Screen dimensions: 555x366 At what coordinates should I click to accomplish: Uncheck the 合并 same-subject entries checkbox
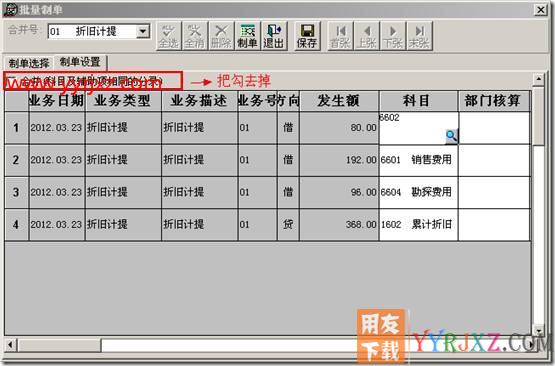tap(11, 80)
